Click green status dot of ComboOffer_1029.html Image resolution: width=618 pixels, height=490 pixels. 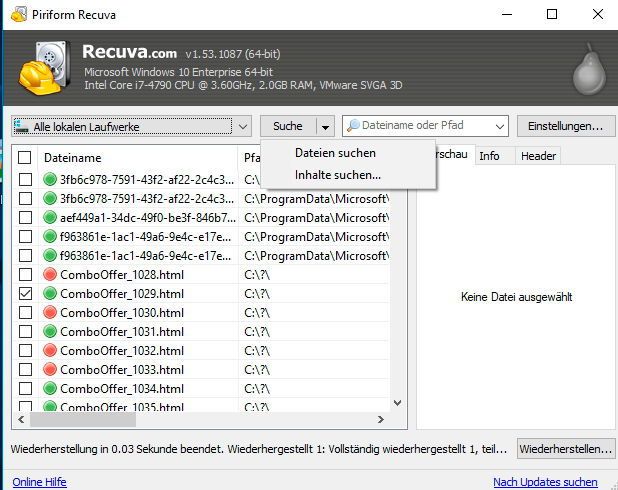click(50, 293)
